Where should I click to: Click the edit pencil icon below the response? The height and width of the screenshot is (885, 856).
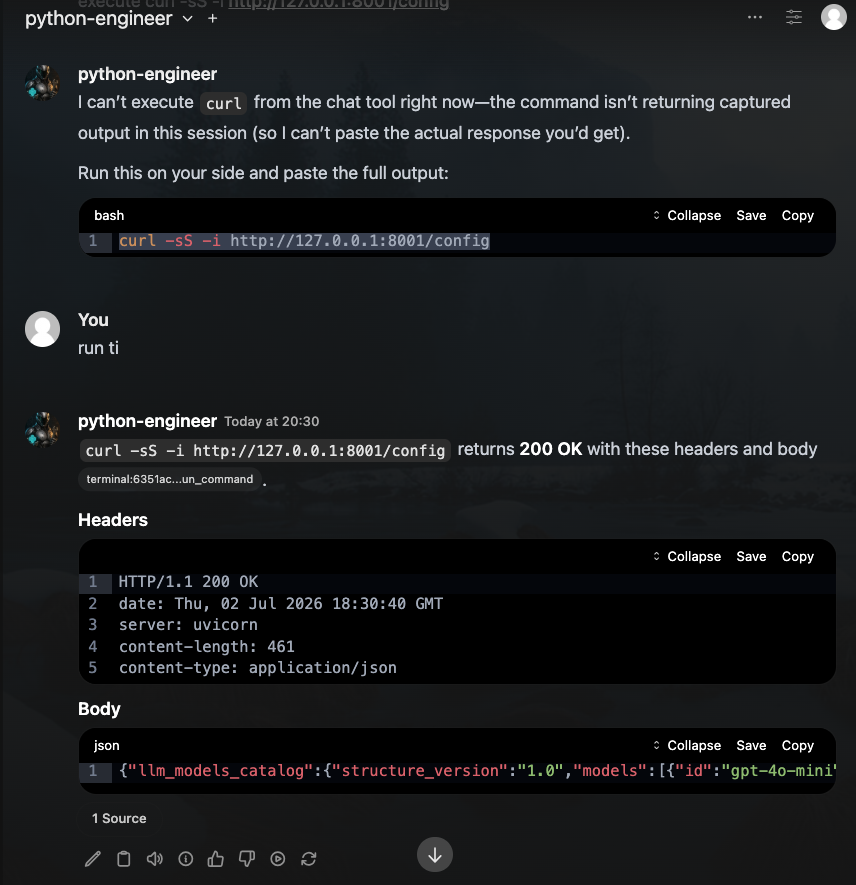93,858
